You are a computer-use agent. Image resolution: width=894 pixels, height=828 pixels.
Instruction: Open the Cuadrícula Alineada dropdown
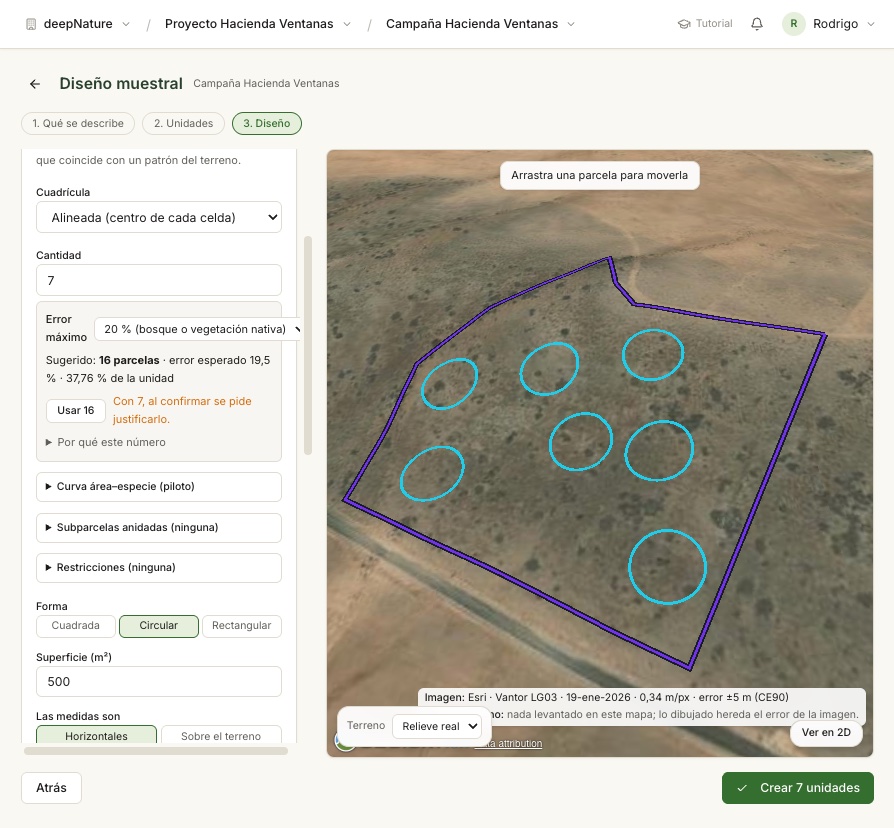coord(159,217)
